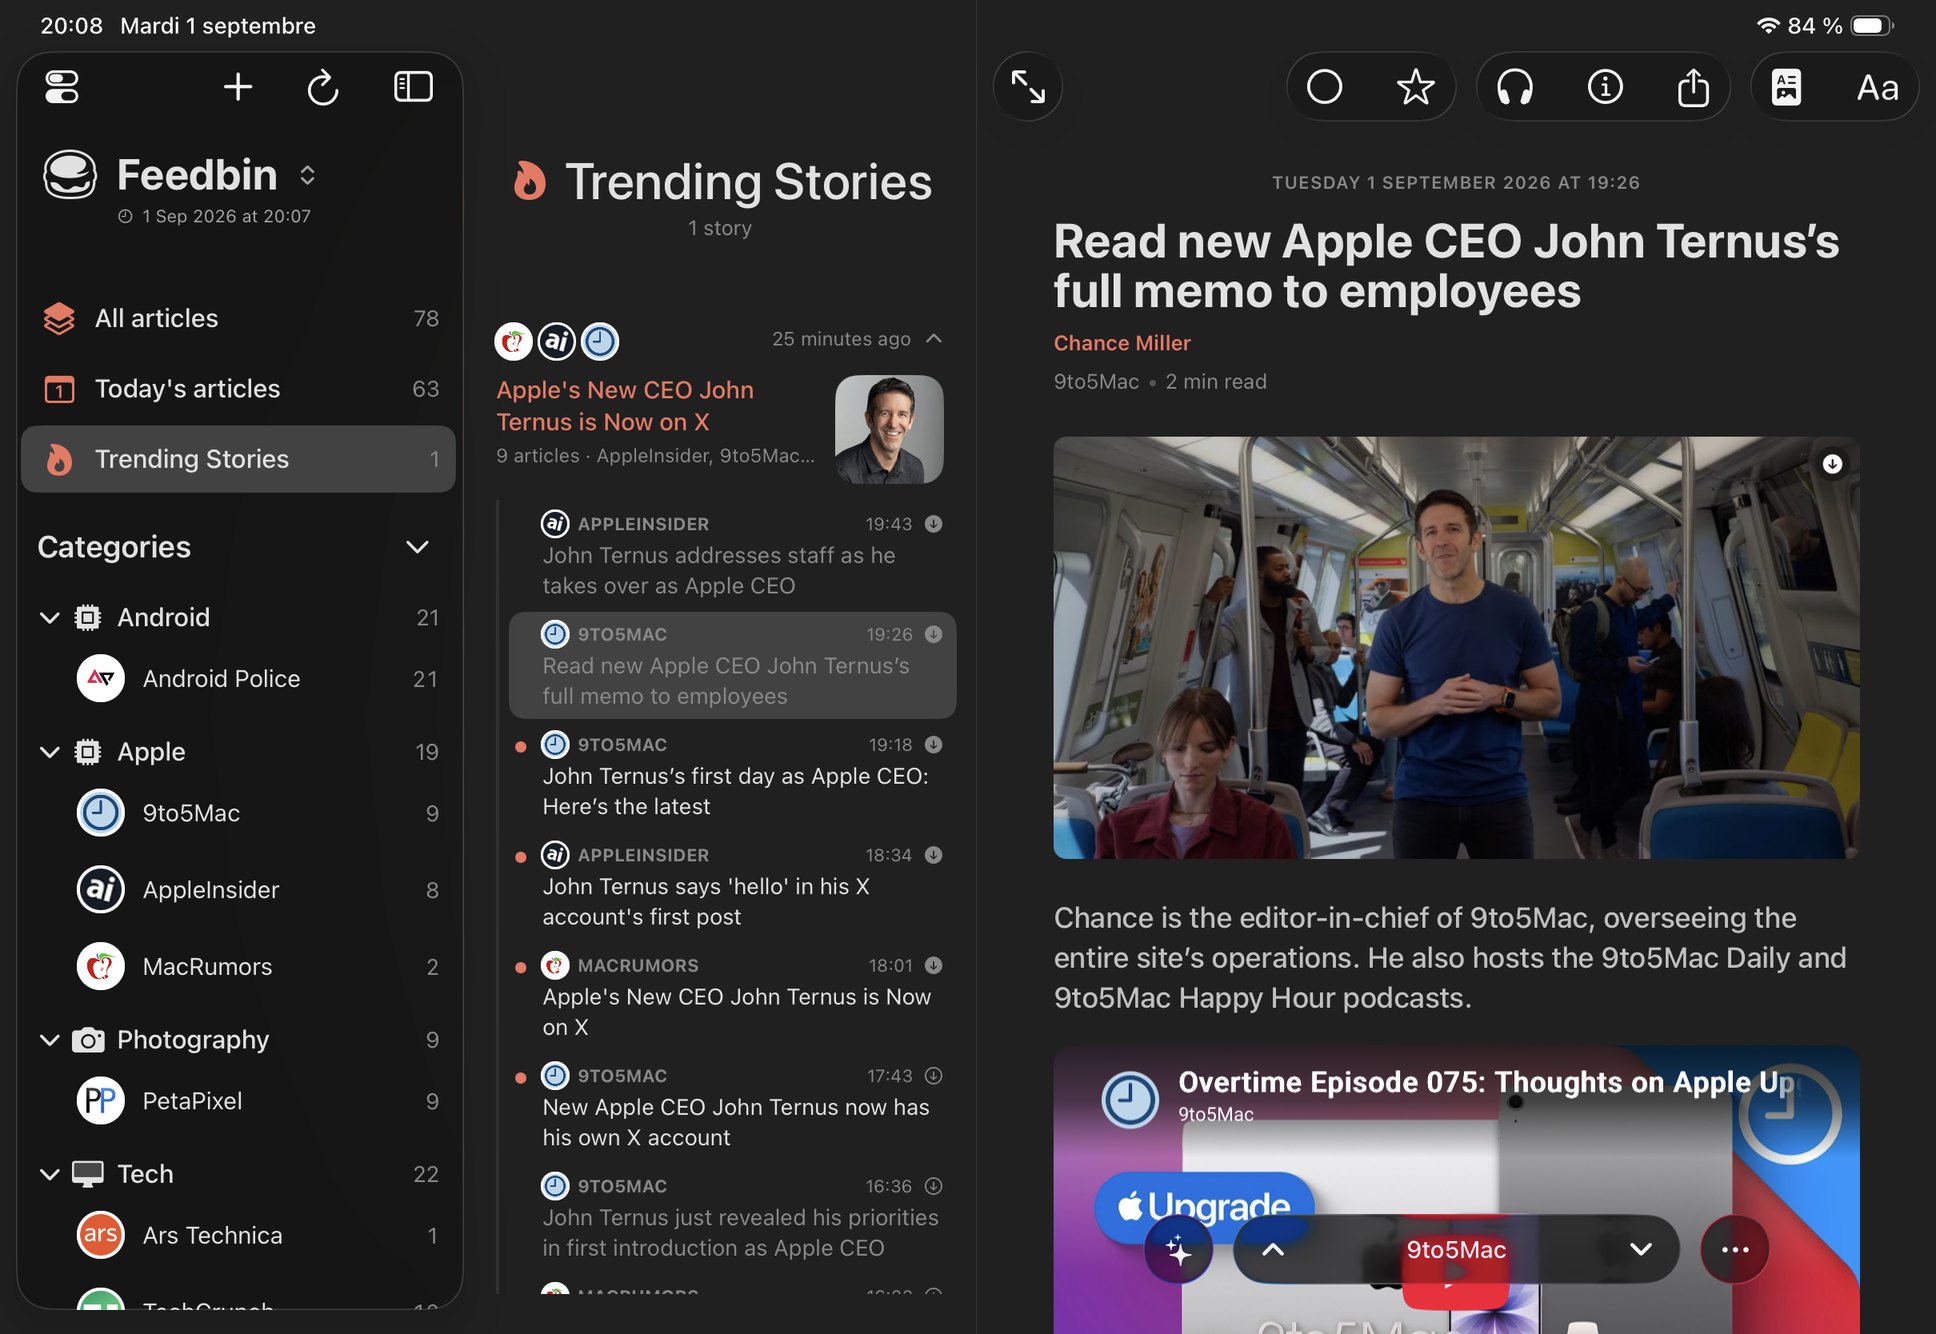Image resolution: width=1936 pixels, height=1334 pixels.
Task: Select Today's articles
Action: (238, 388)
